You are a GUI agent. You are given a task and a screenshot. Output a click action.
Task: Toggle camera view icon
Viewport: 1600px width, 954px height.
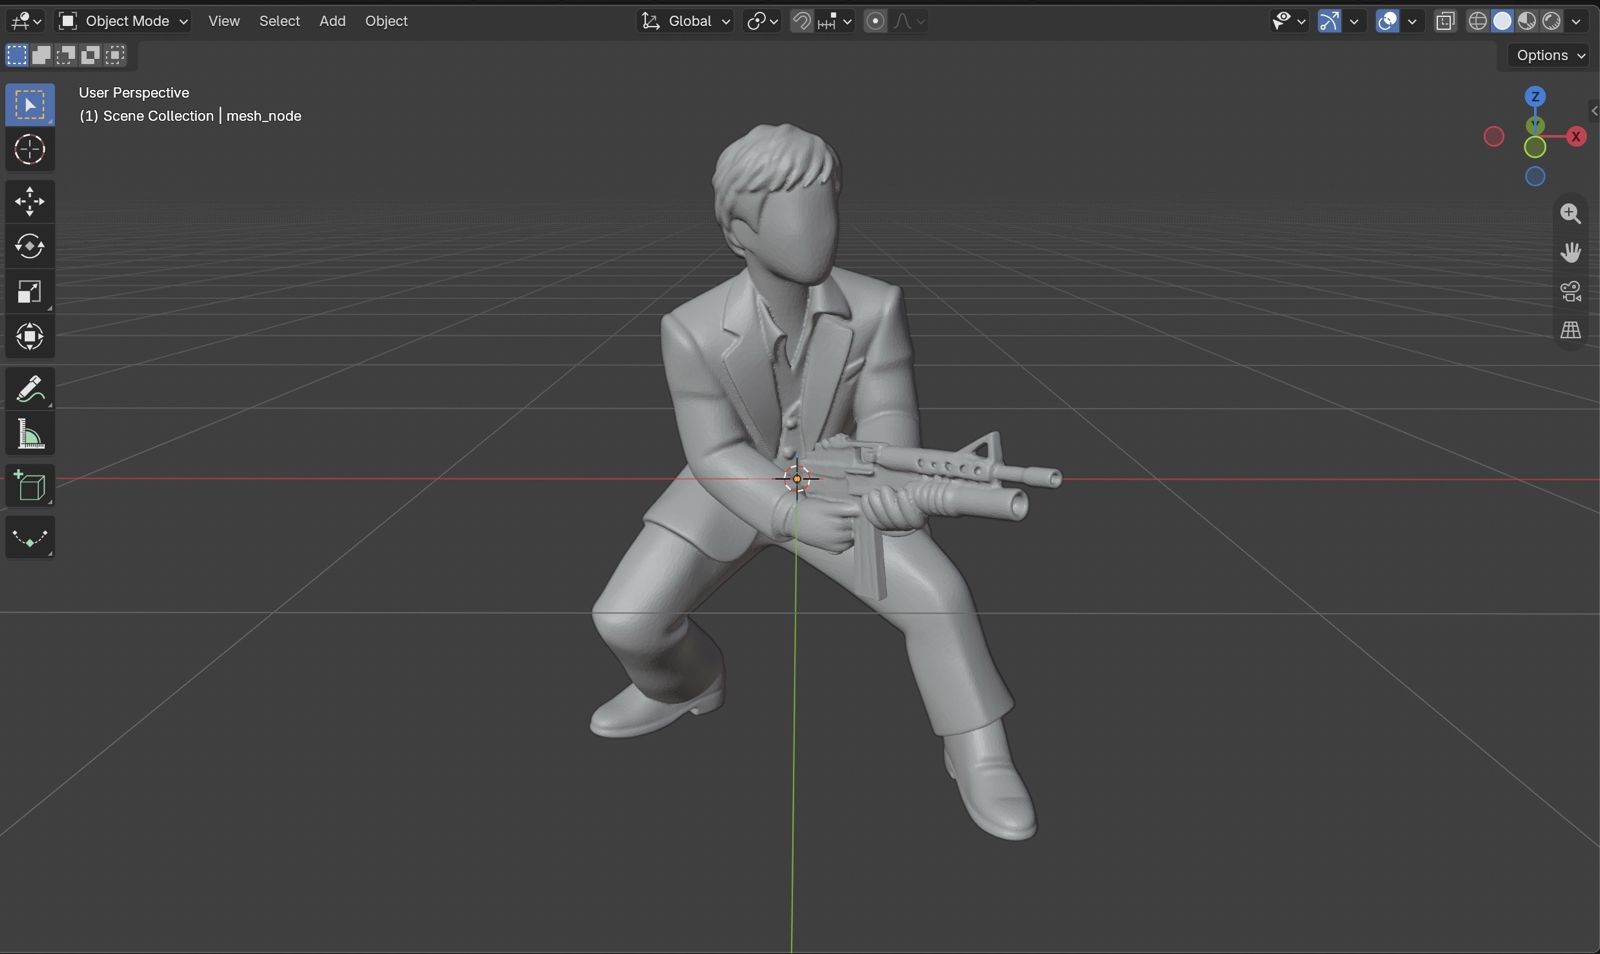pyautogui.click(x=1570, y=291)
